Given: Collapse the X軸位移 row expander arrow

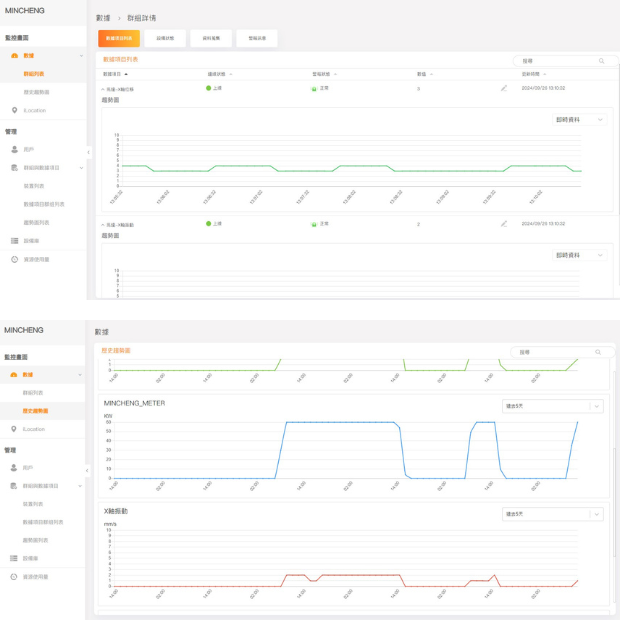Looking at the screenshot, I should [103, 89].
